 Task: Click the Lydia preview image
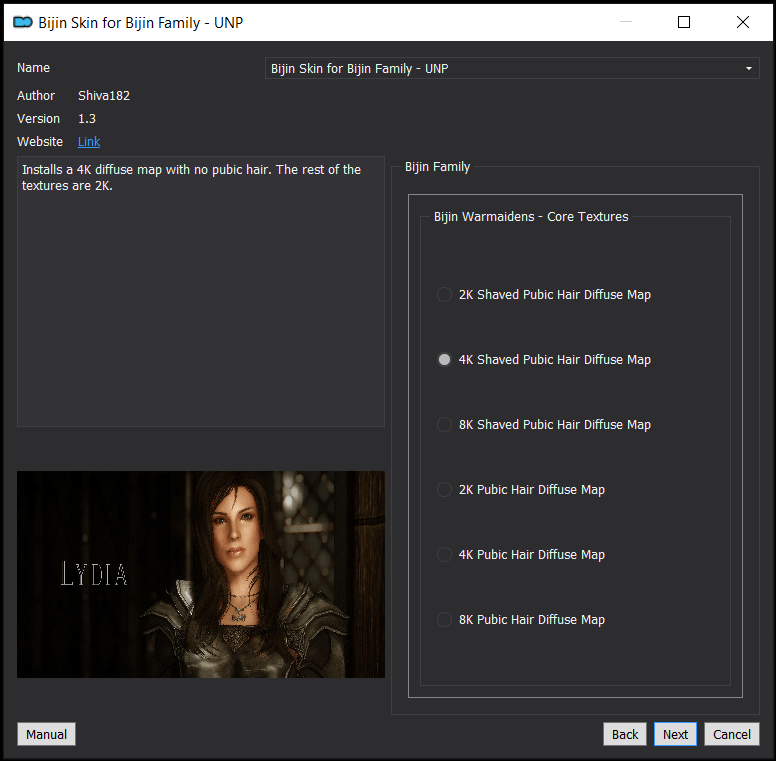click(201, 574)
